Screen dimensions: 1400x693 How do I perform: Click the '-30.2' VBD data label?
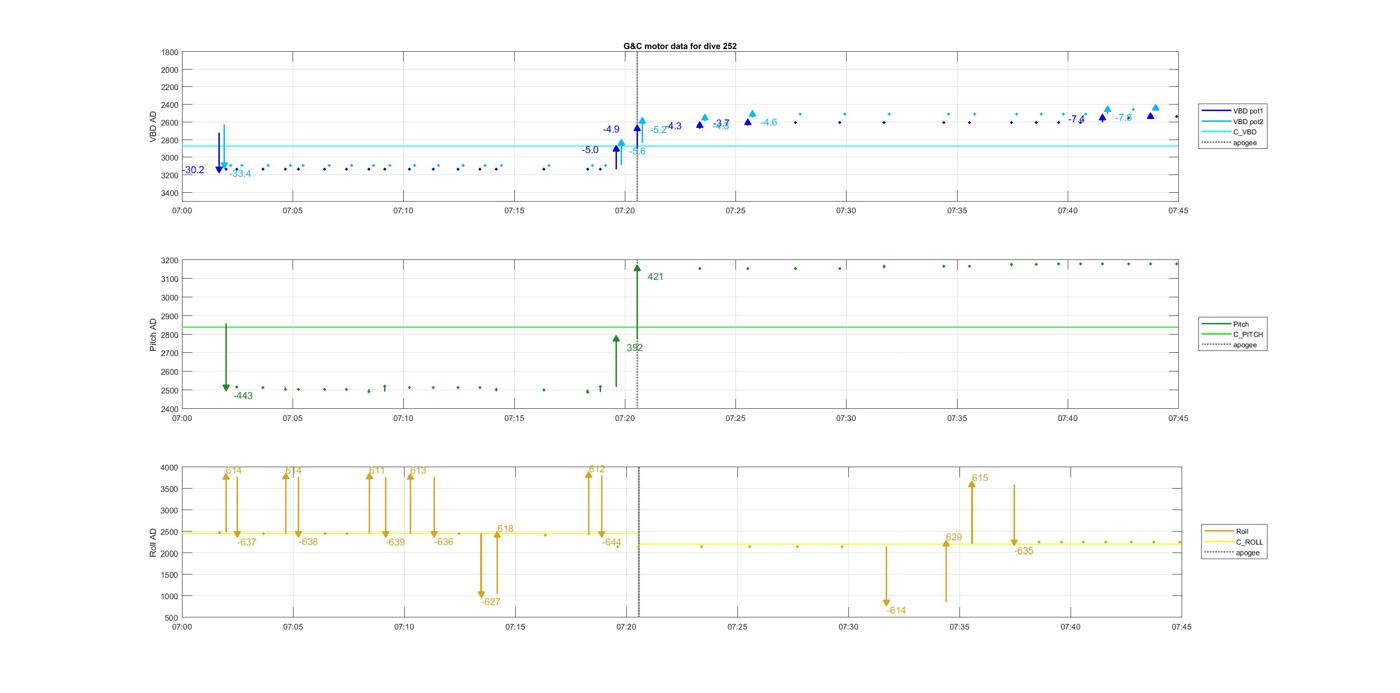[193, 170]
